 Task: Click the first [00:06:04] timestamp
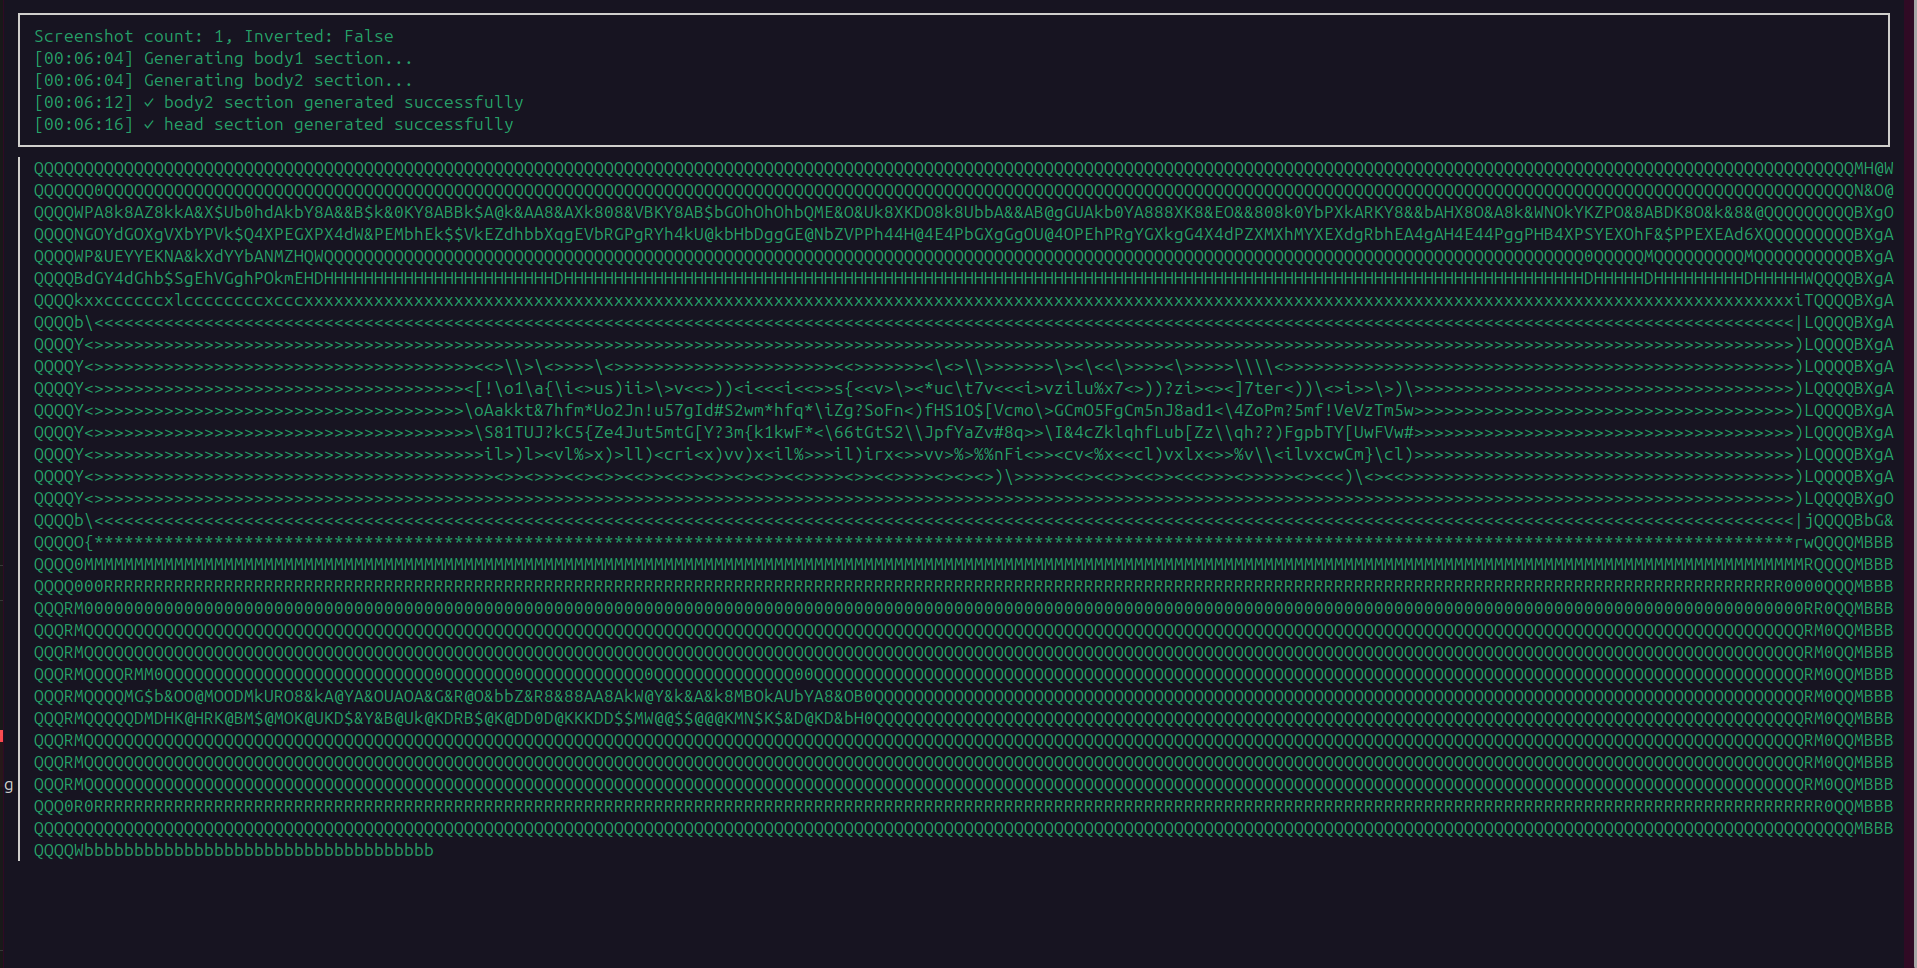[x=84, y=58]
